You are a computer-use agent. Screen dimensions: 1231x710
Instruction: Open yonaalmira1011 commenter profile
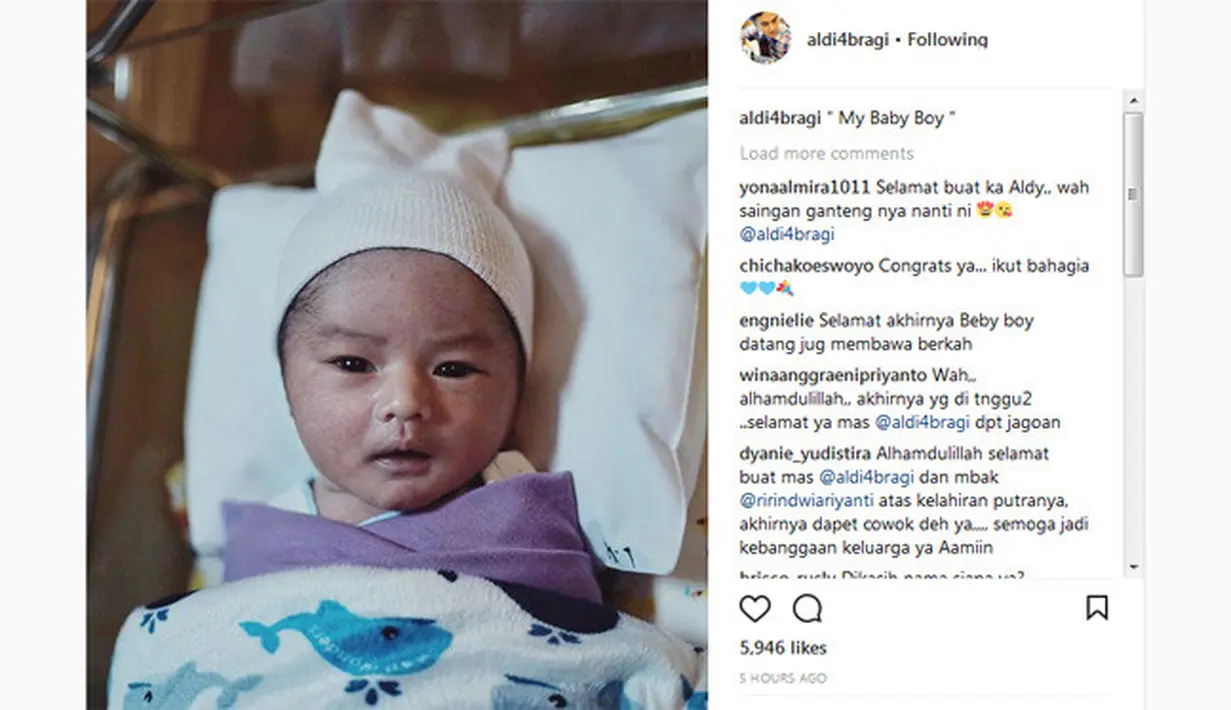click(x=805, y=187)
